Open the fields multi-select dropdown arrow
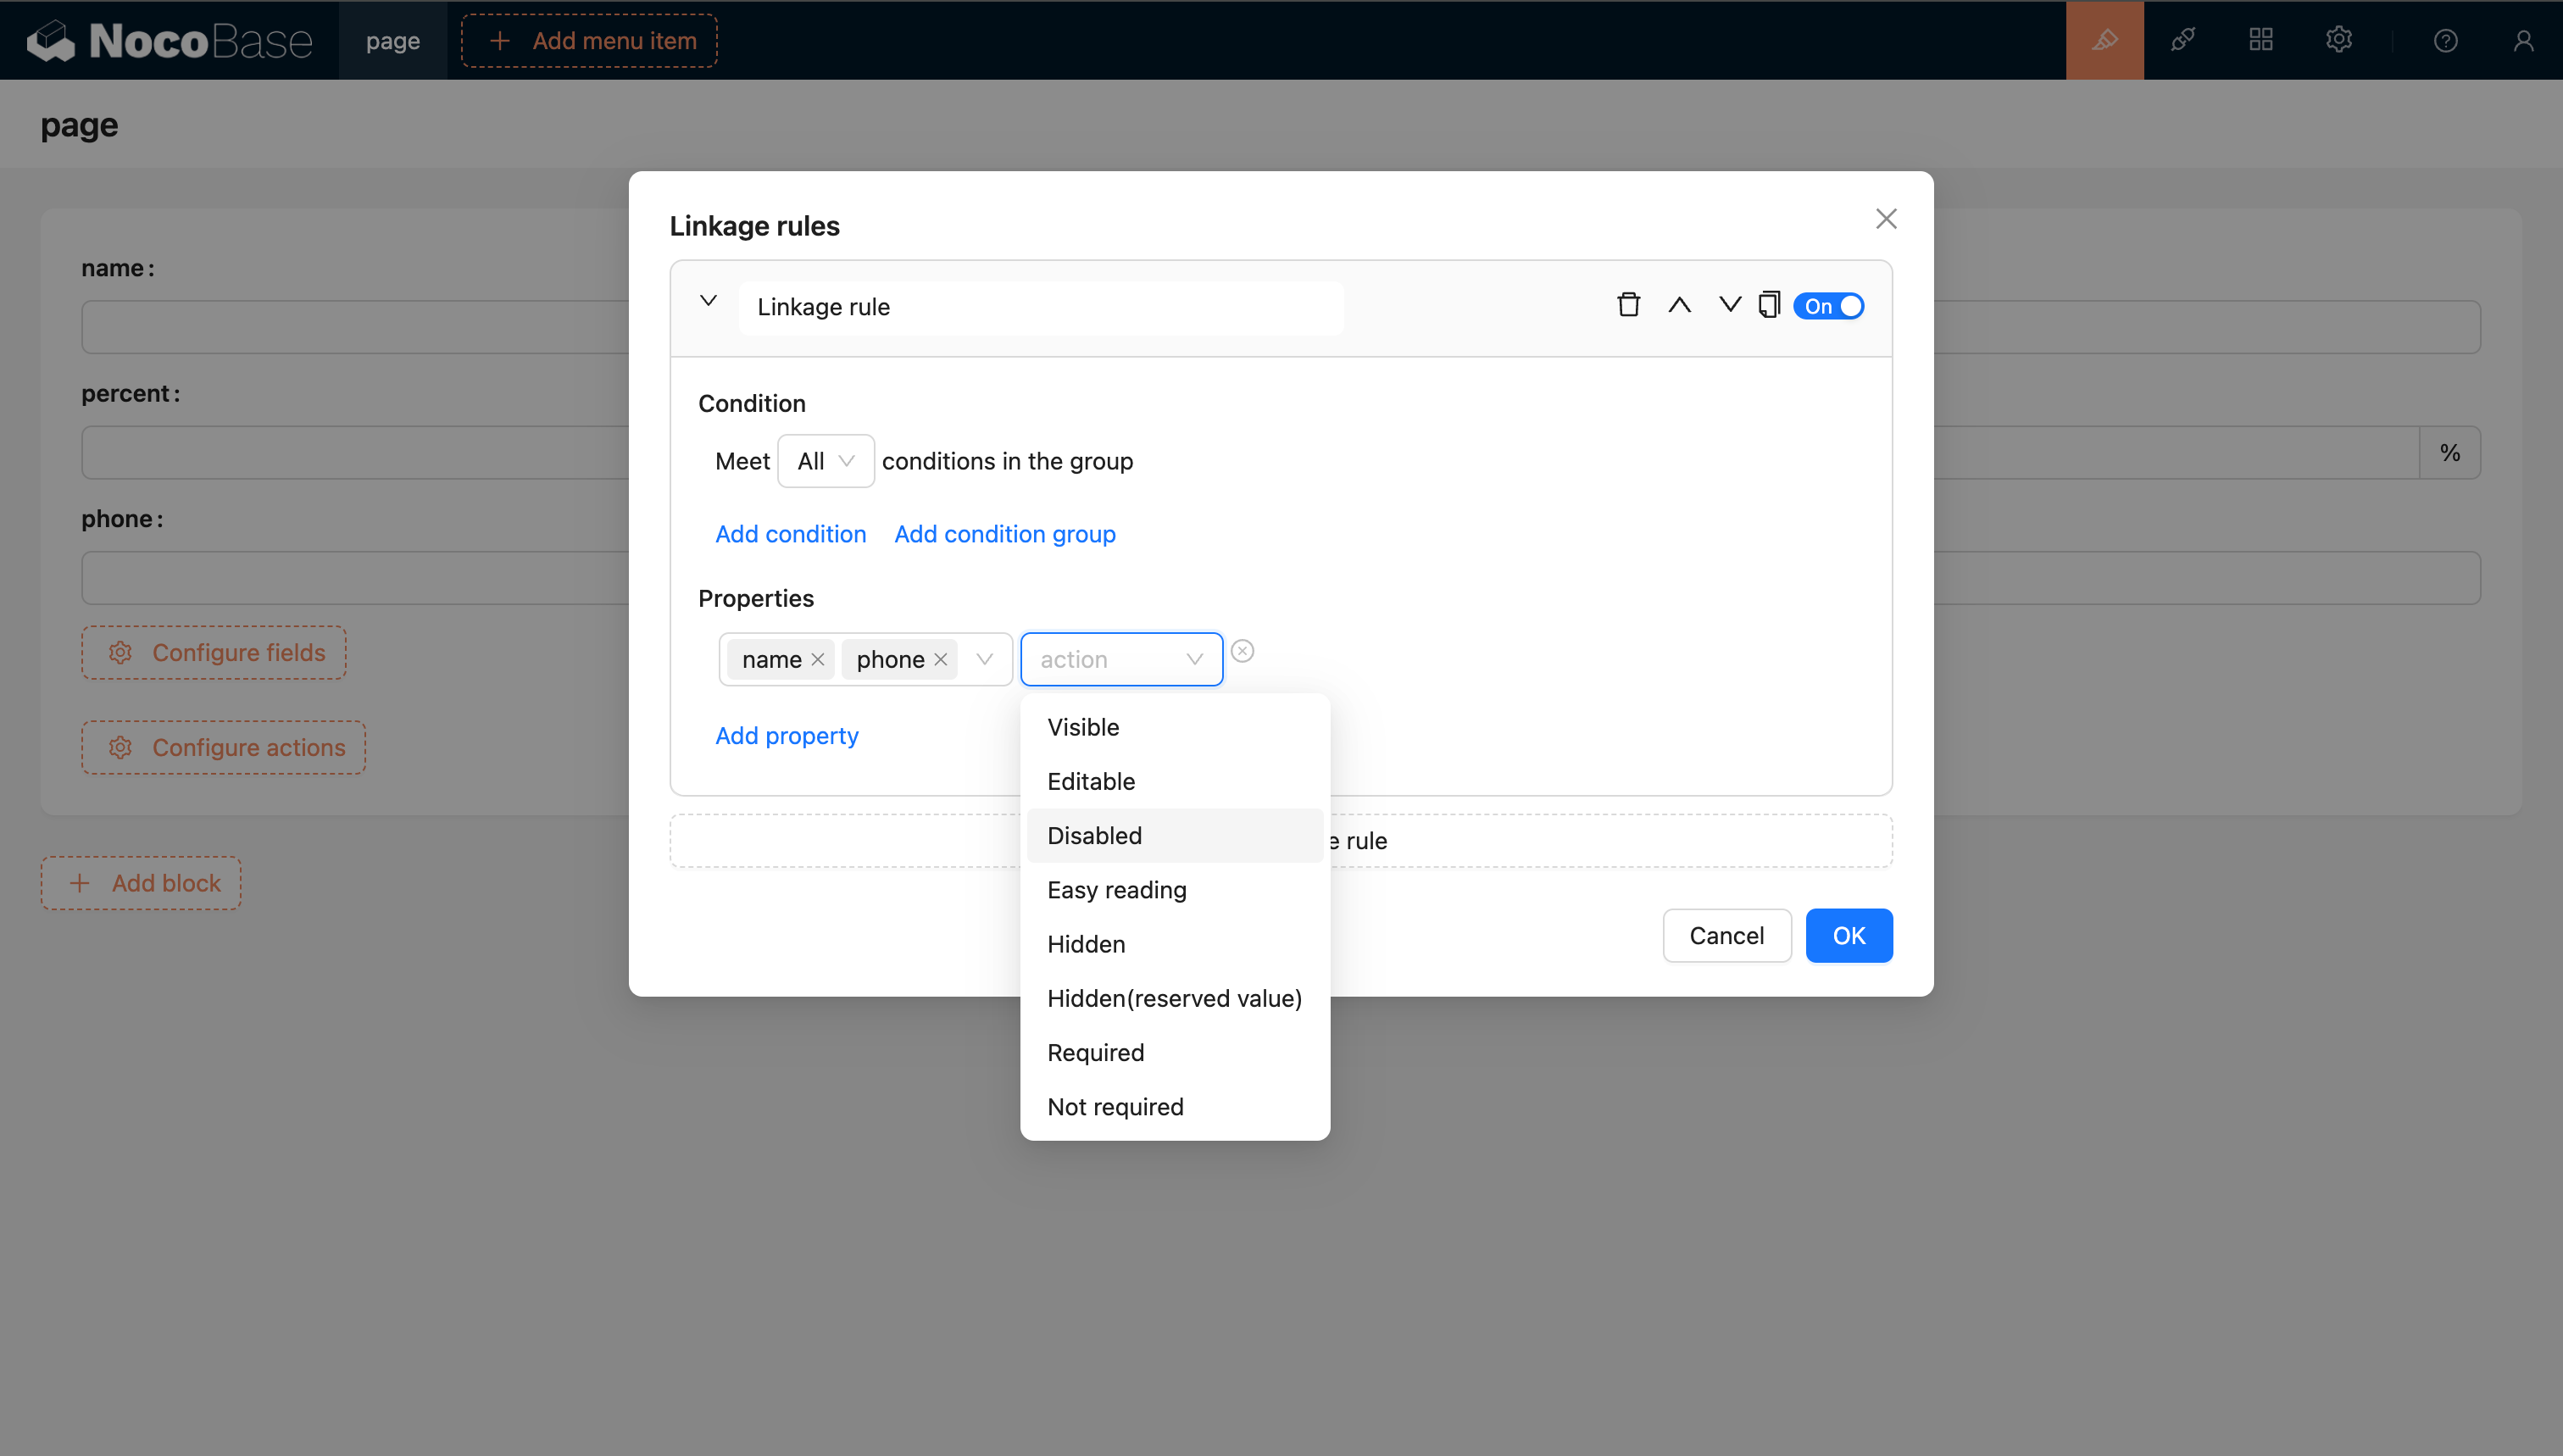This screenshot has width=2563, height=1456. [985, 659]
